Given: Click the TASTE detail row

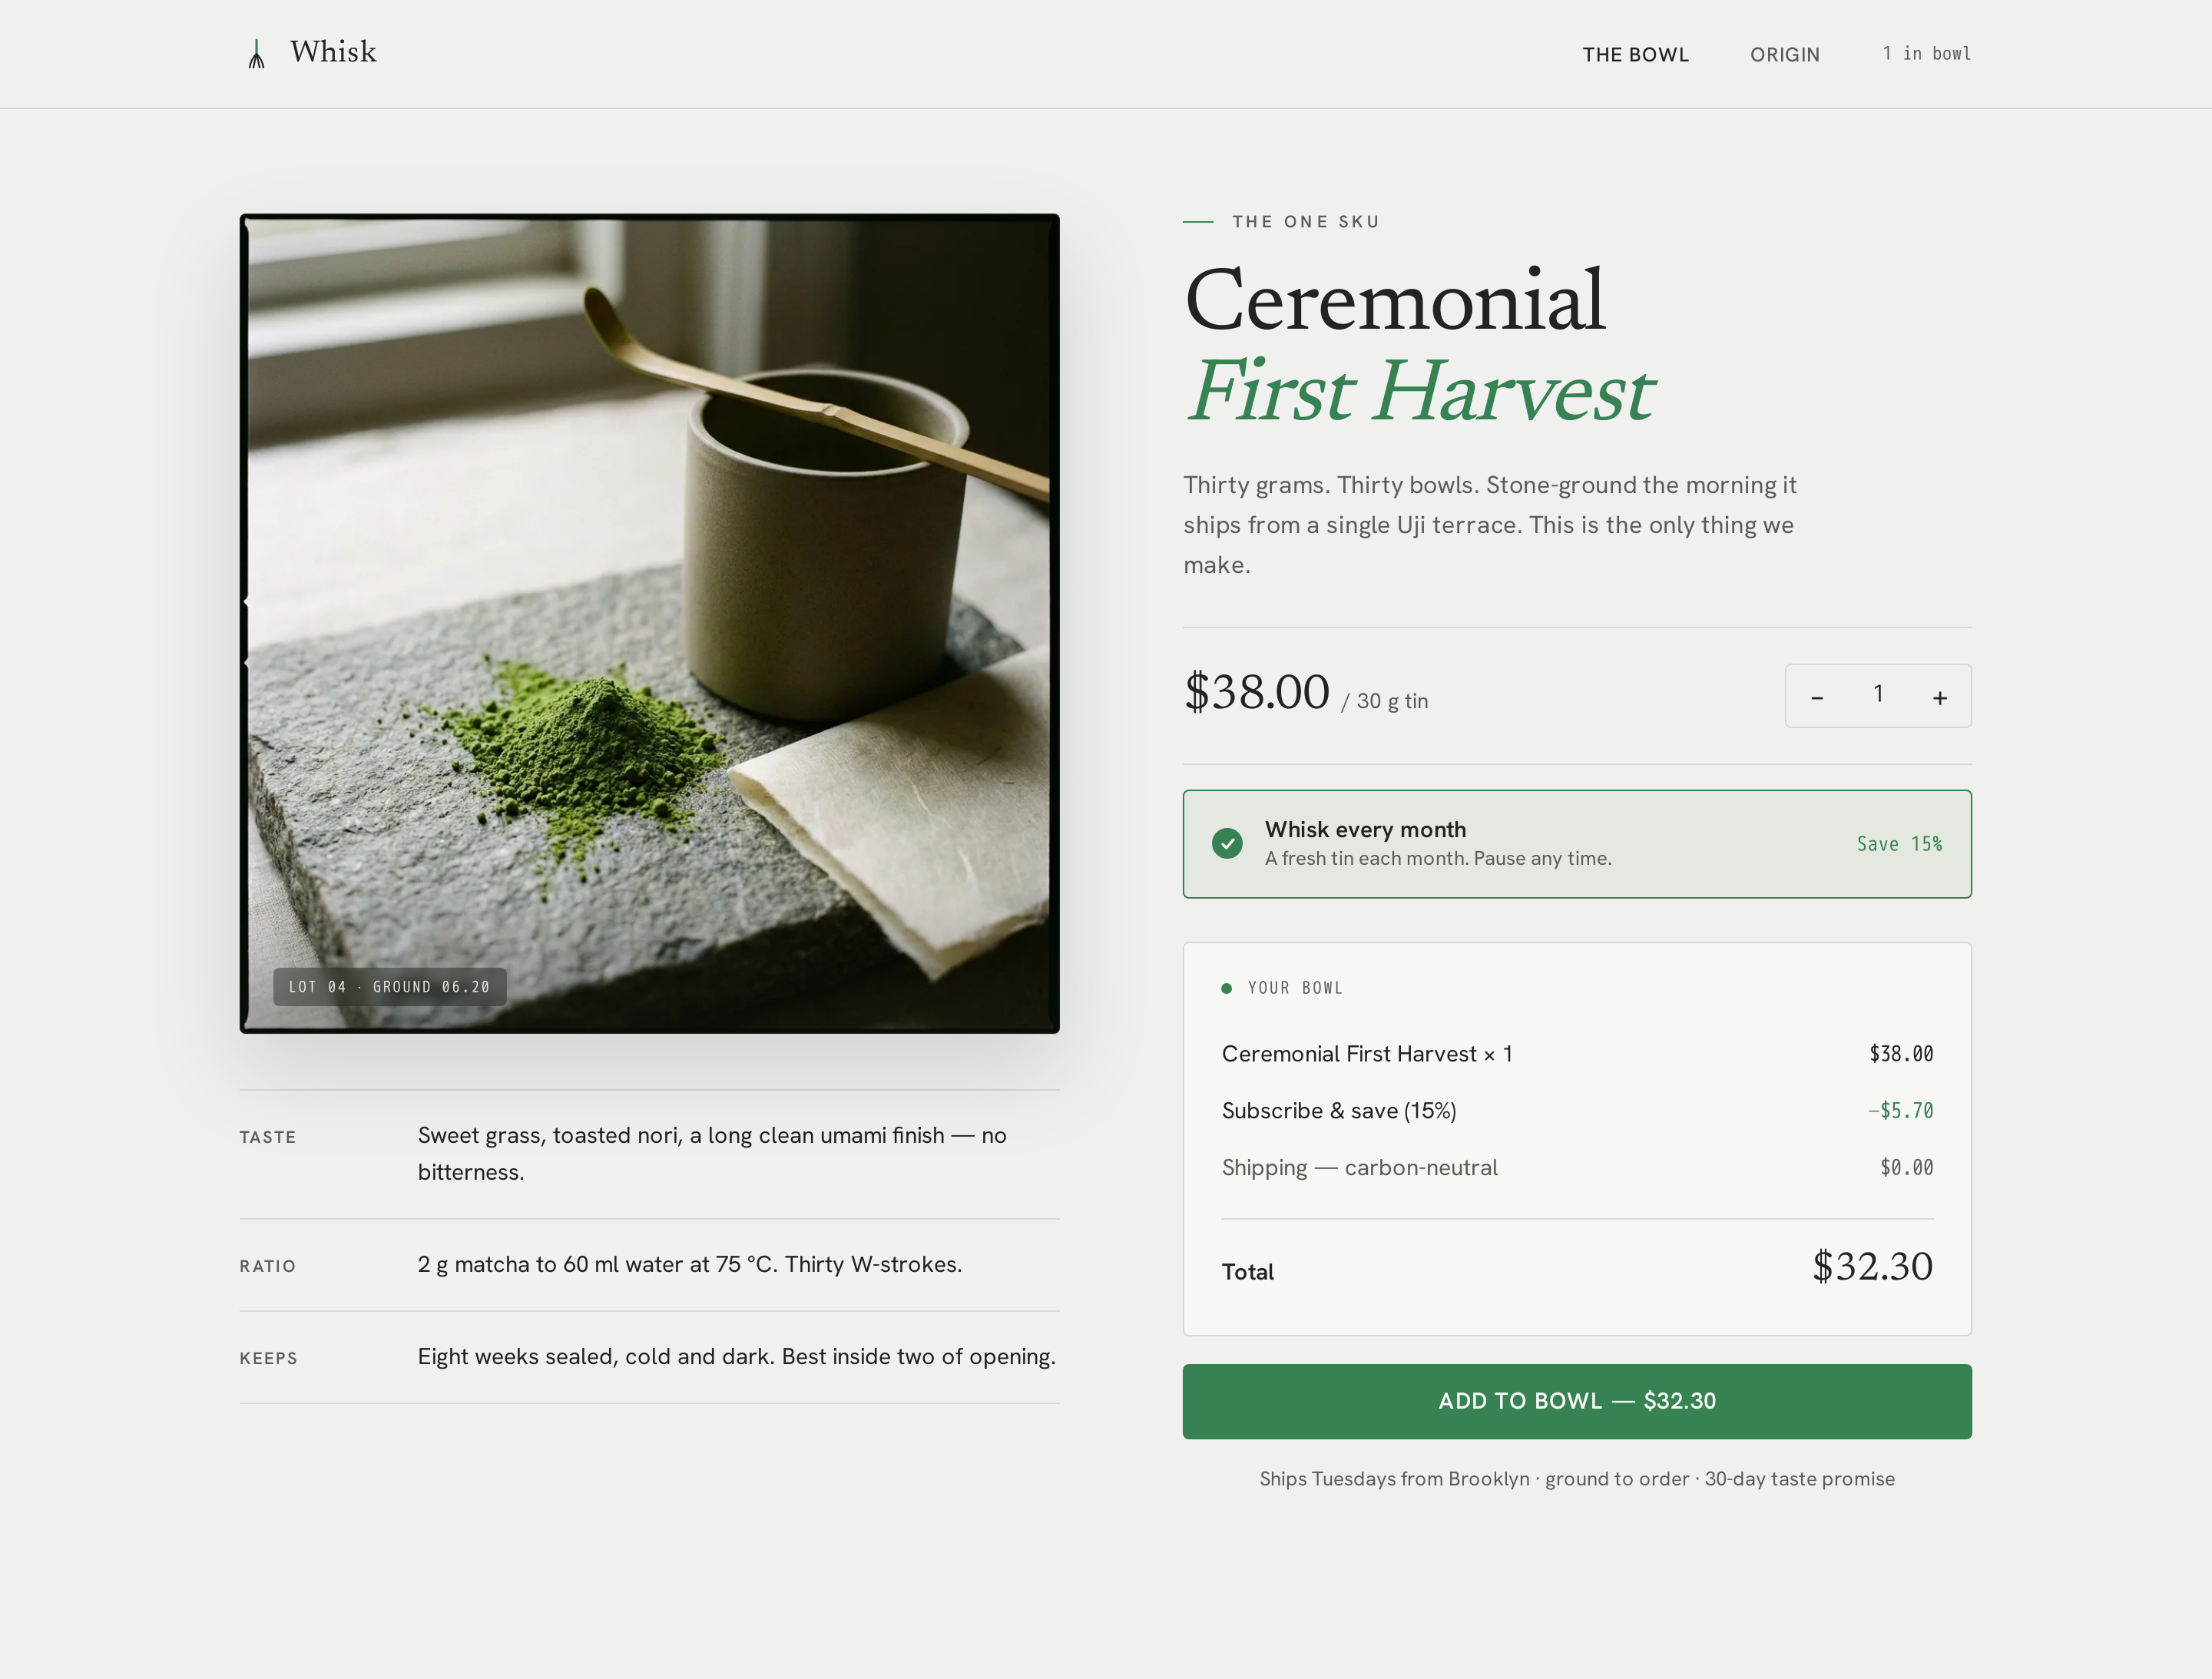Looking at the screenshot, I should click(x=649, y=1154).
